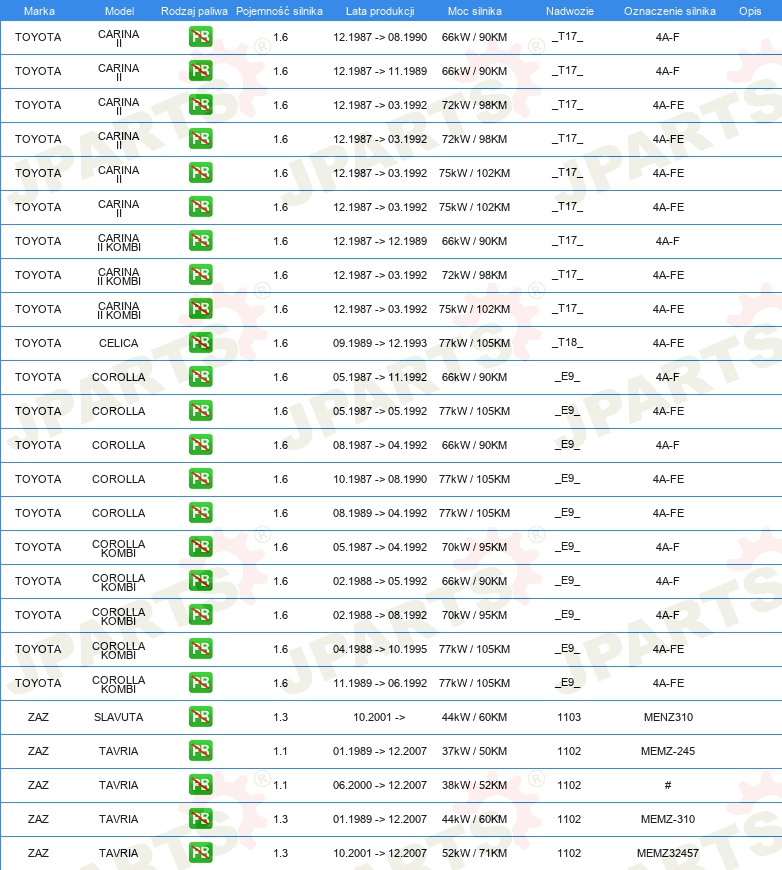Screen dimensions: 782x870
Task: Click fuel icon for Corolla Kombi 02.1988 -> 08.1992
Action: [x=200, y=615]
